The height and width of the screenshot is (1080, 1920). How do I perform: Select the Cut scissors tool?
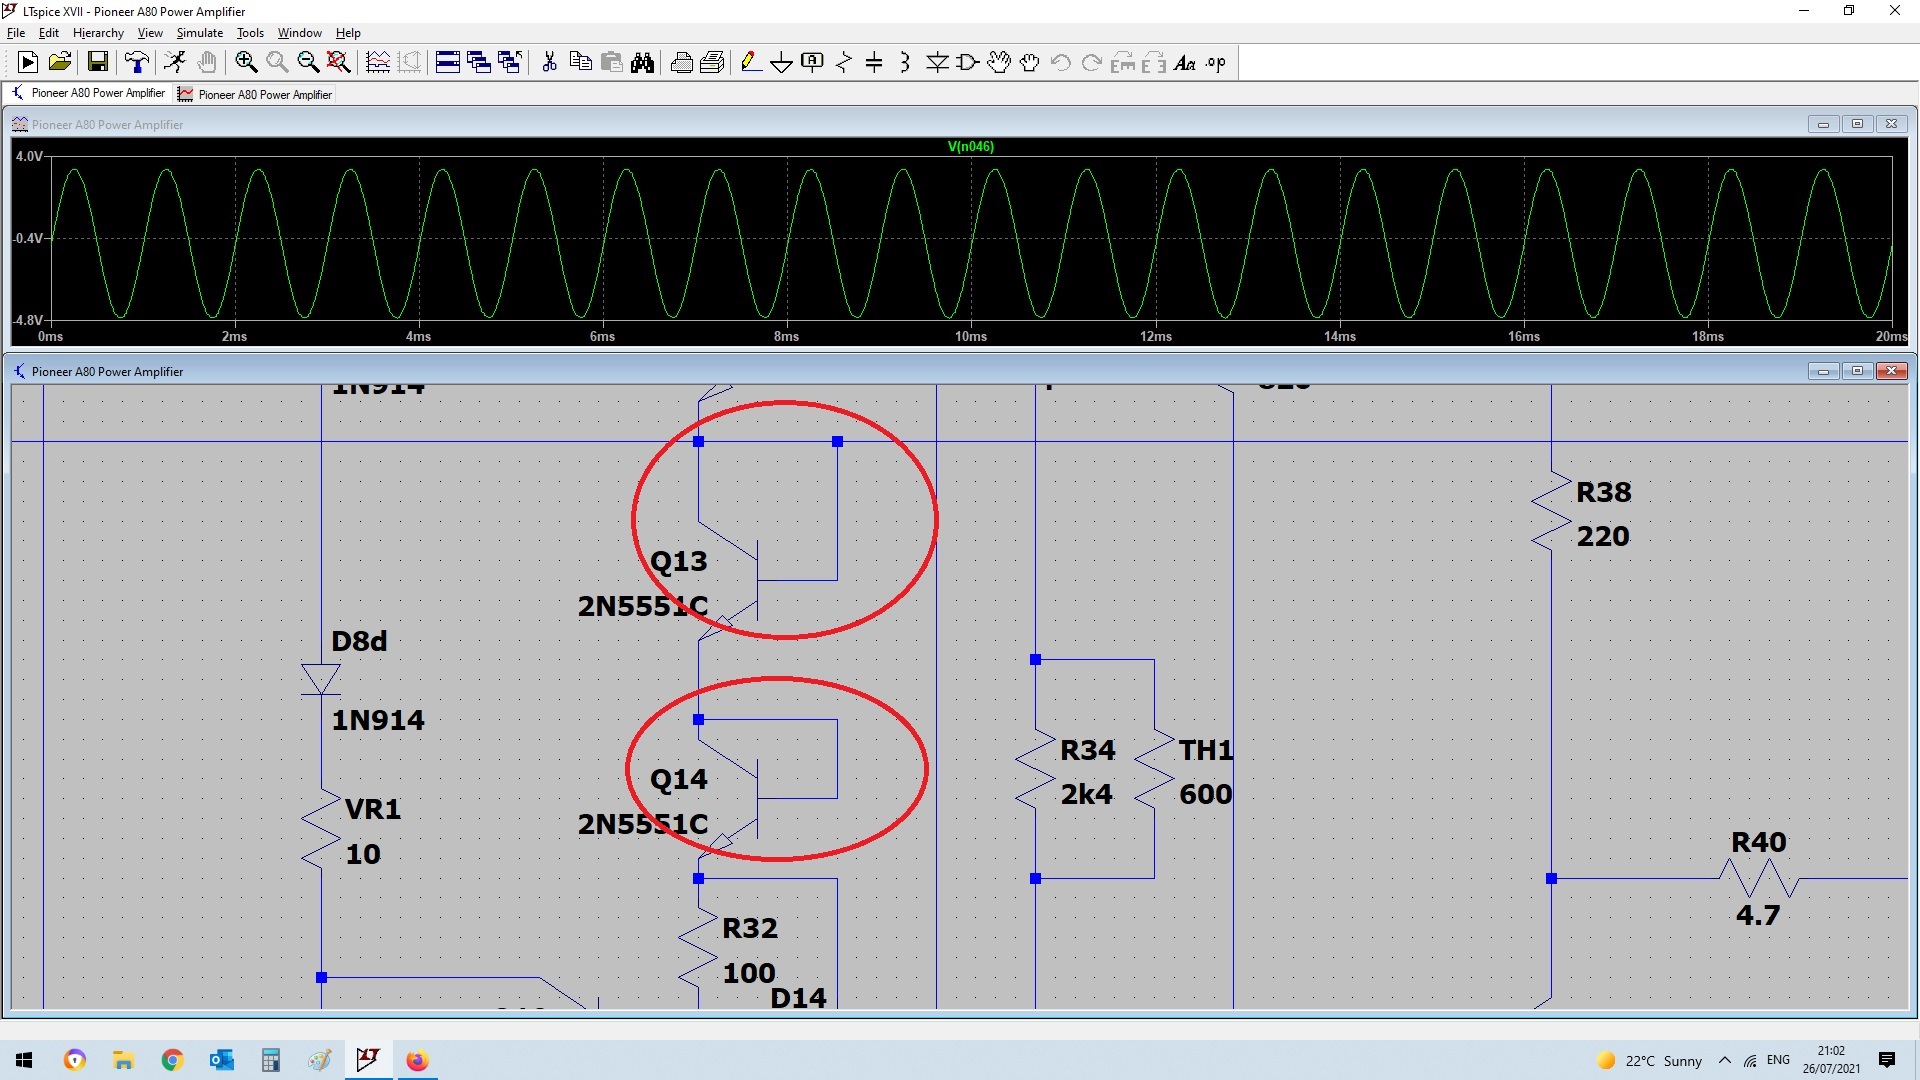coord(549,63)
